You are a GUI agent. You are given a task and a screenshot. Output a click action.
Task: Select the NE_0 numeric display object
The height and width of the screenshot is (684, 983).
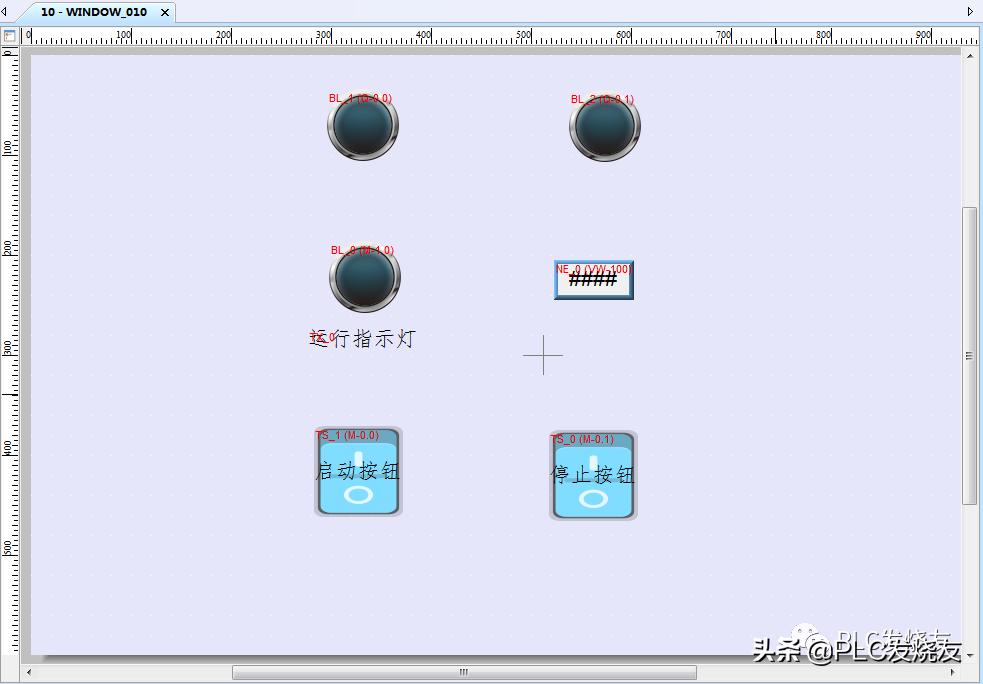tap(593, 281)
